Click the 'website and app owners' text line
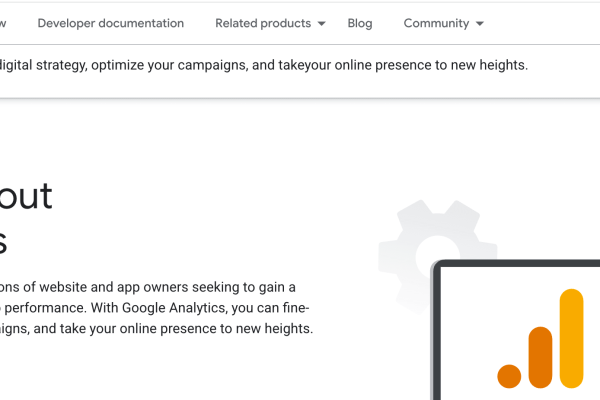The image size is (600, 400). click(x=148, y=287)
